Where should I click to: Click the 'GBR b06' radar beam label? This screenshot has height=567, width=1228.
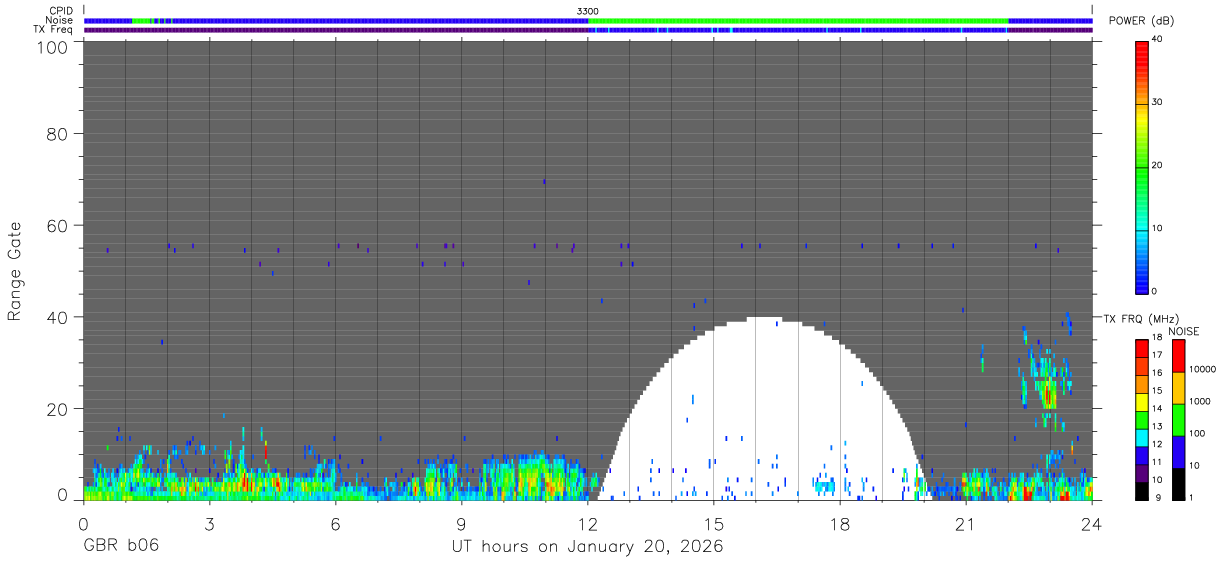click(x=120, y=547)
